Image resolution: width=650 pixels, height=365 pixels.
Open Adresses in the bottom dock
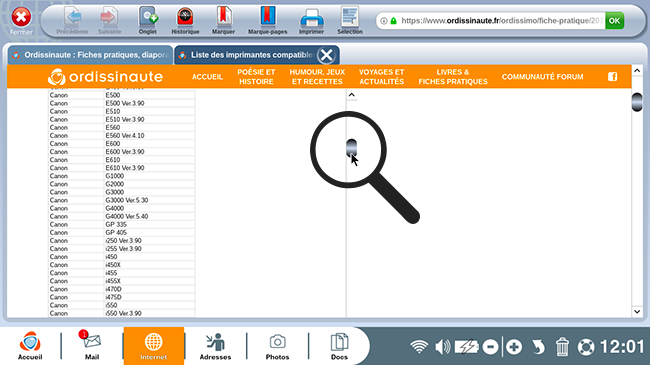[x=215, y=346]
